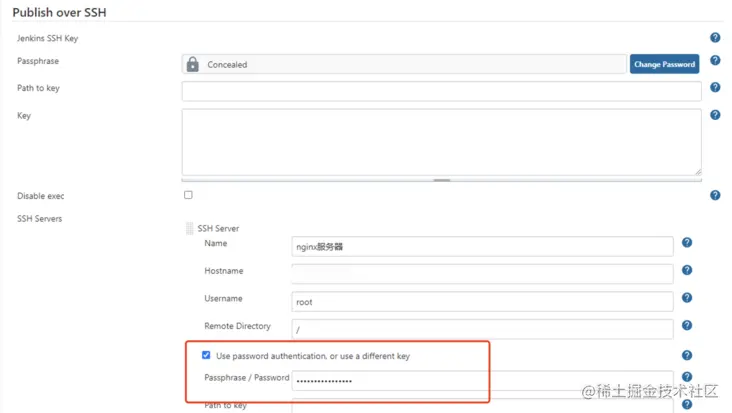Image resolution: width=732 pixels, height=413 pixels.
Task: Click the Hostname input field
Action: point(482,274)
